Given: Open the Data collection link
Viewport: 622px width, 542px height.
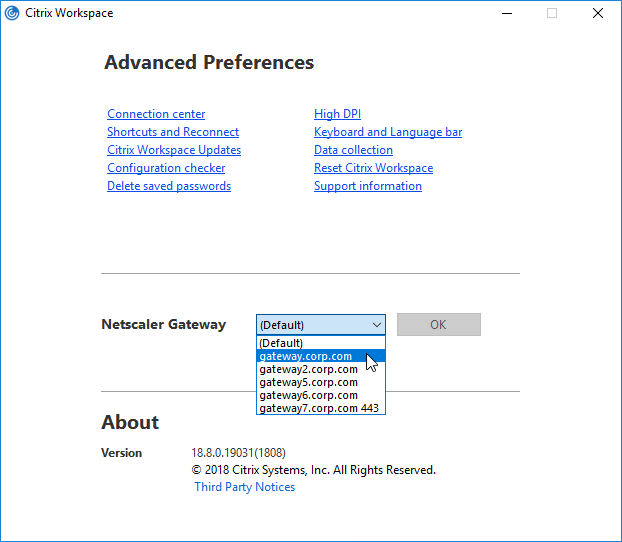Looking at the screenshot, I should [353, 150].
